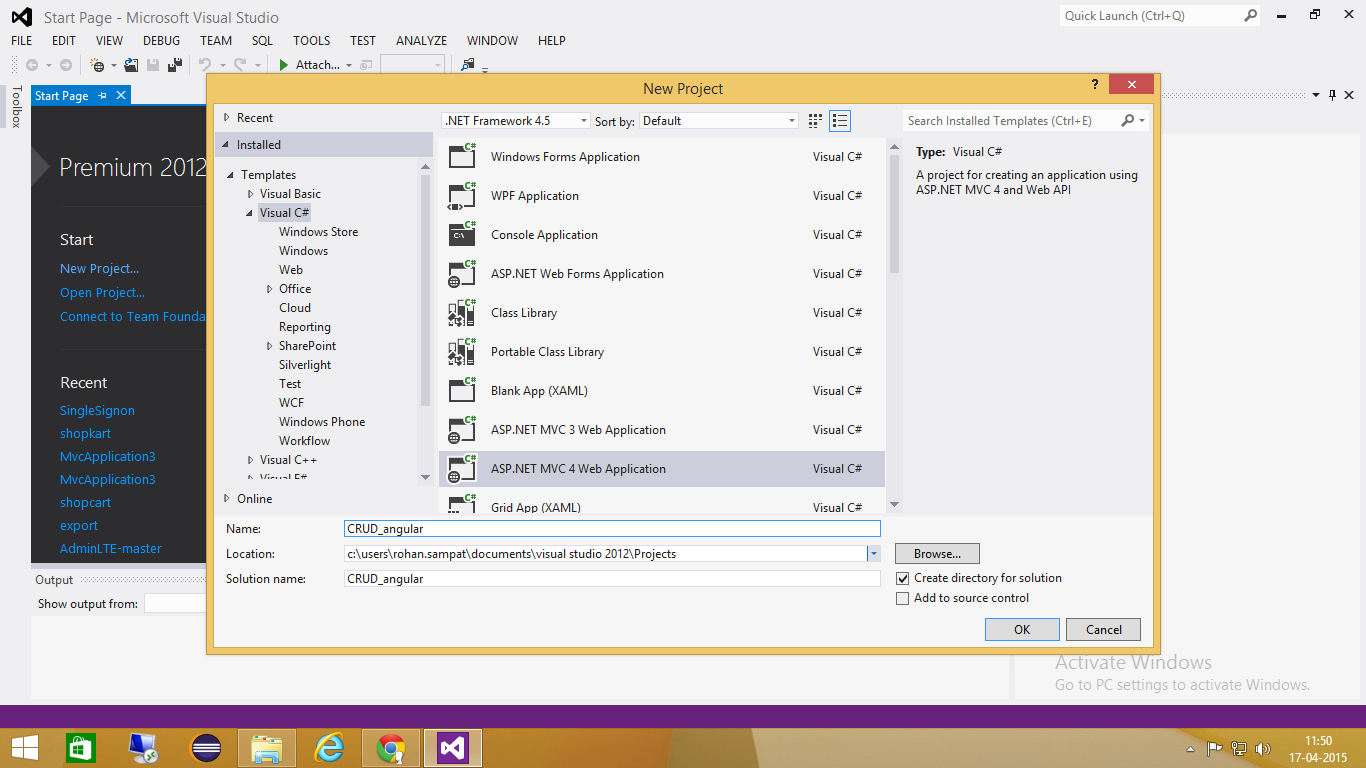The image size is (1366, 768).
Task: Click the New Project dialog help question mark
Action: [1096, 86]
